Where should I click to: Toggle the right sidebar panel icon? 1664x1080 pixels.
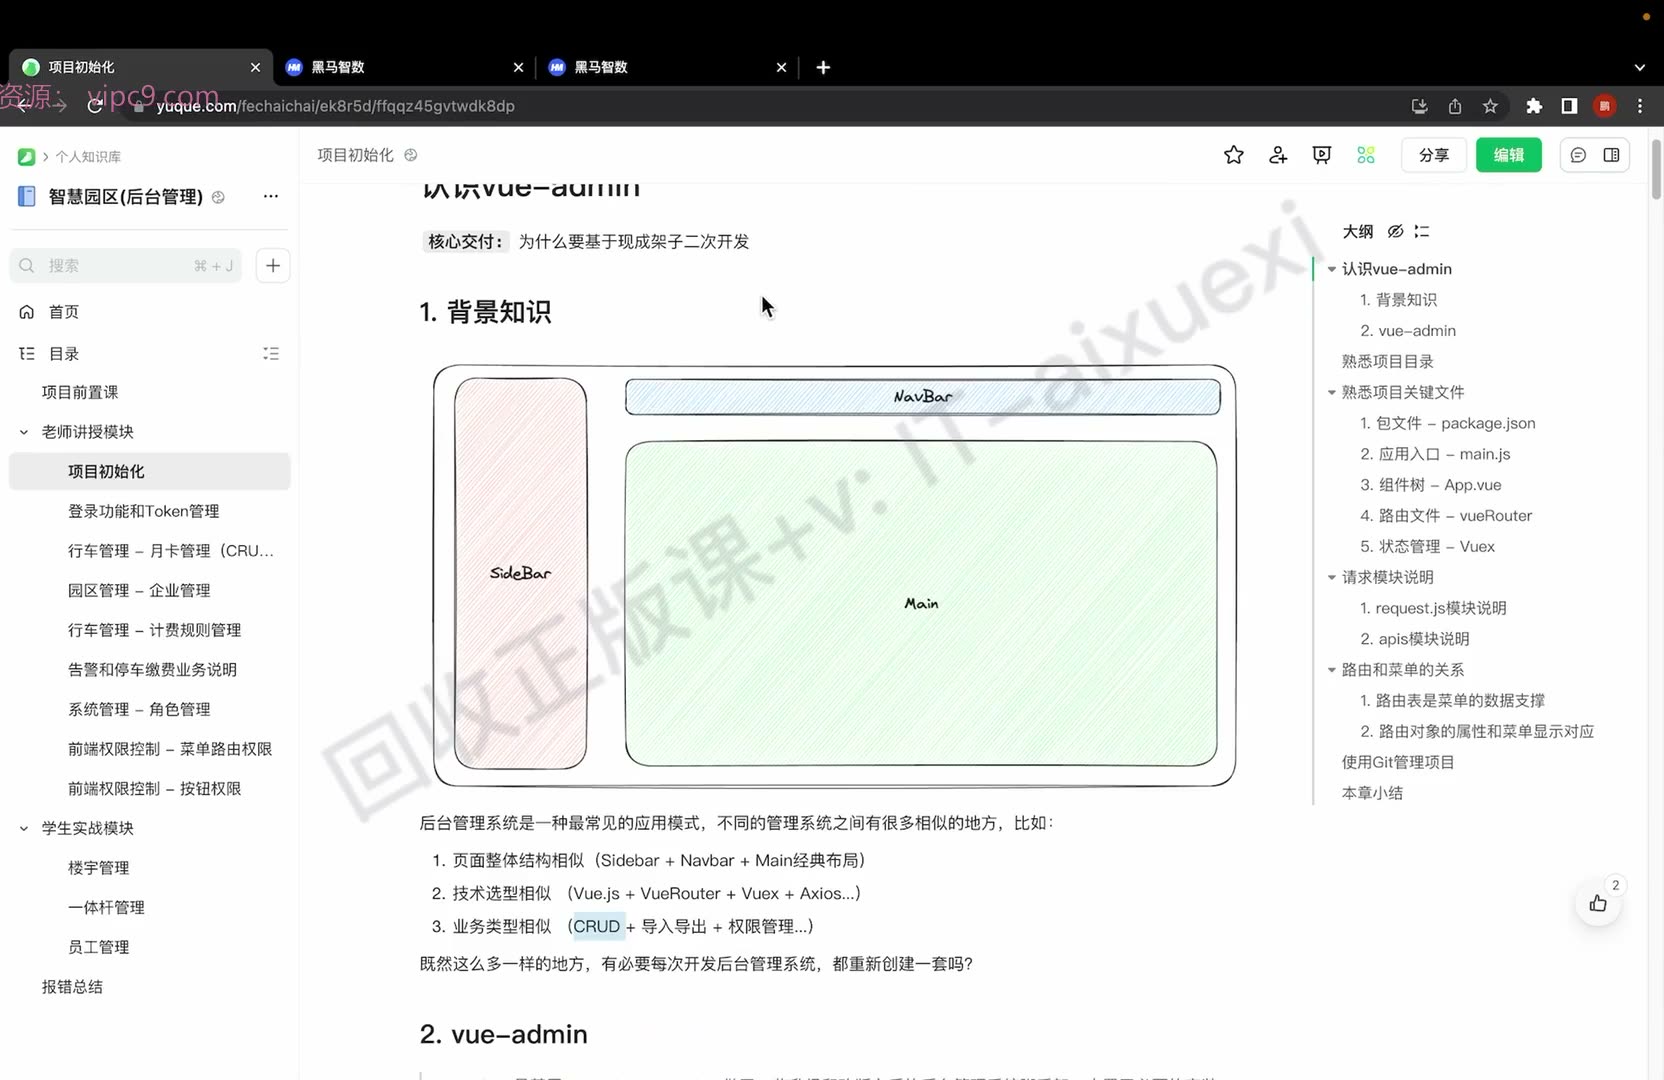tap(1611, 155)
